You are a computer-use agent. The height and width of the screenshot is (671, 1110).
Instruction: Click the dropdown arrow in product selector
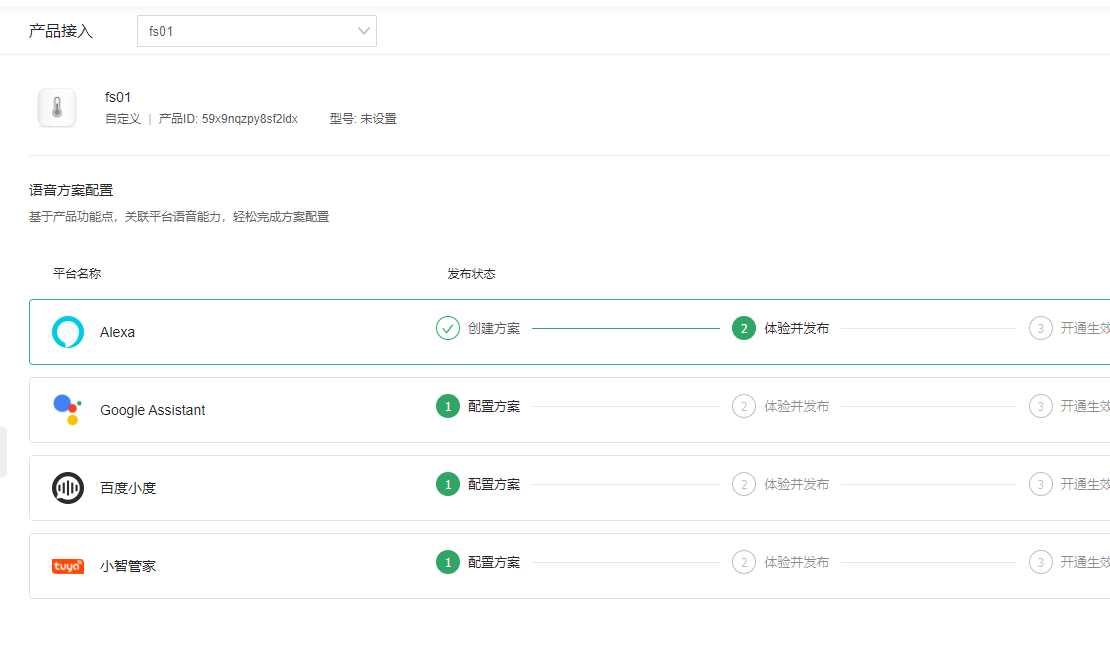click(x=364, y=31)
